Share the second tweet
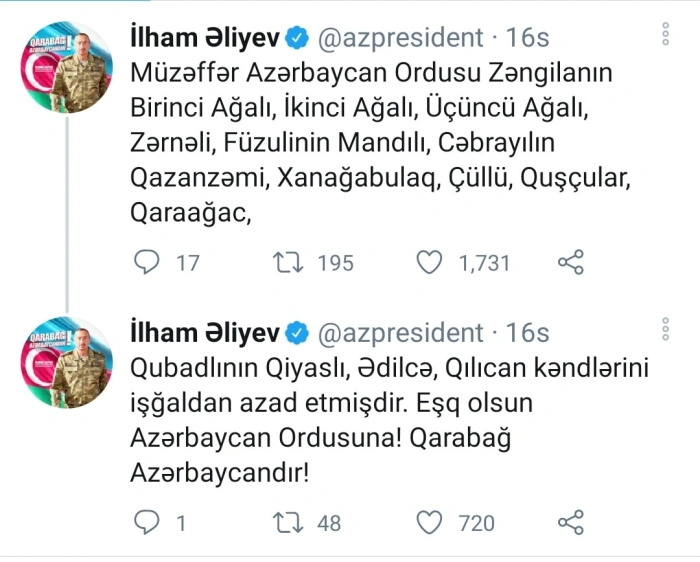The width and height of the screenshot is (700, 562). point(570,522)
